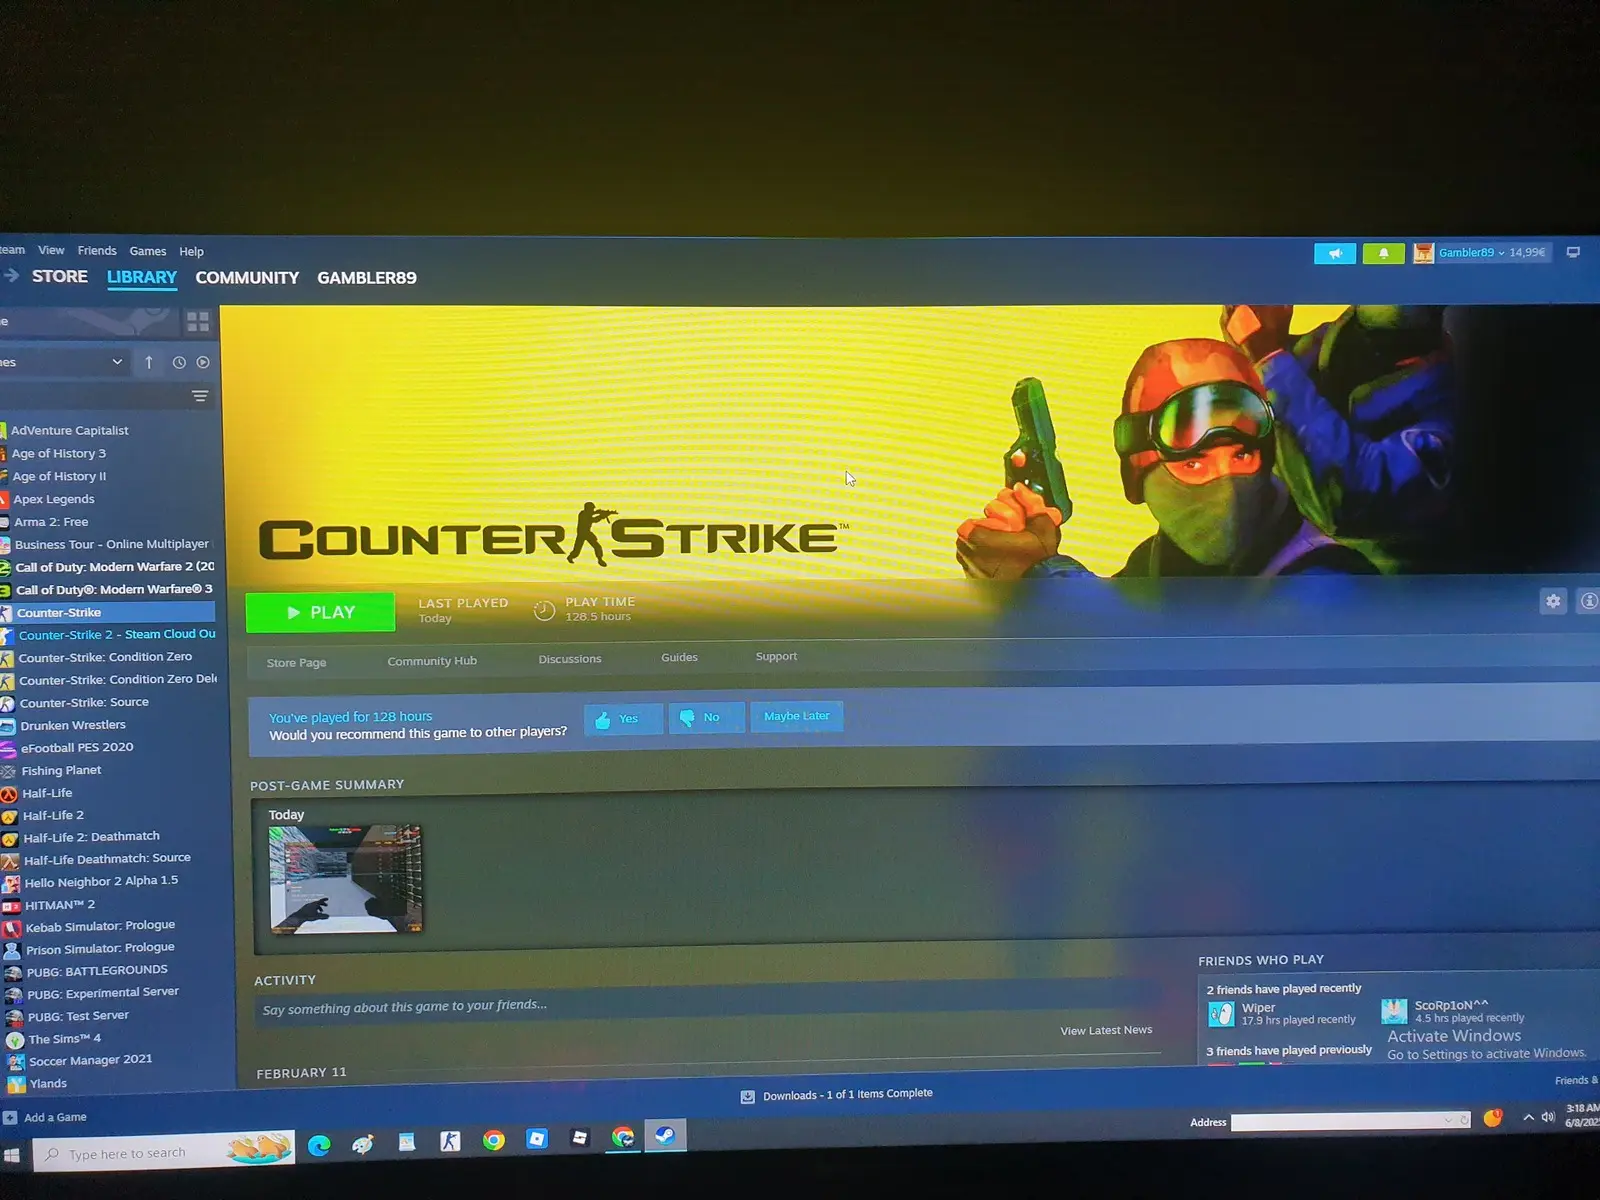Open the announcements megaphone button

1334,254
